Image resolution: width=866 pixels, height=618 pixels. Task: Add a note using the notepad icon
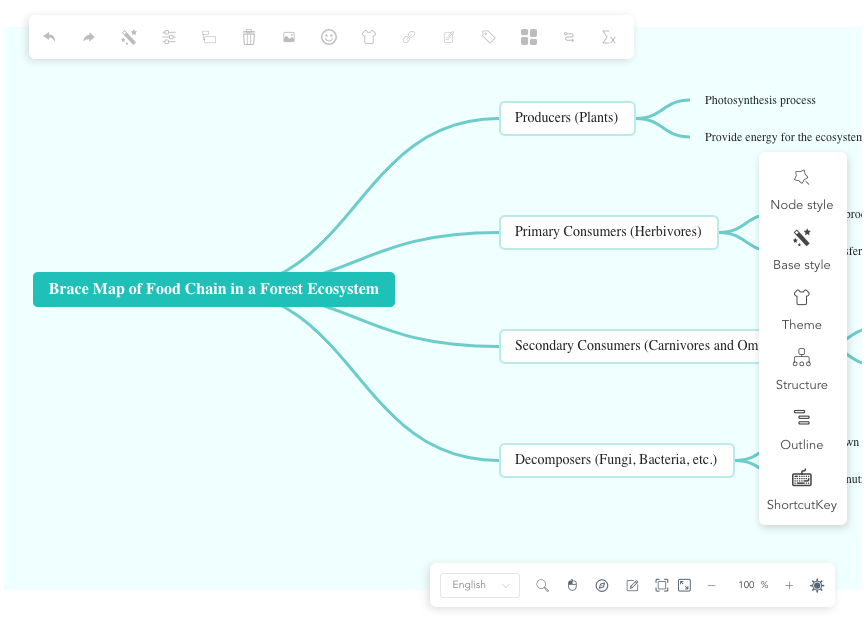click(449, 37)
